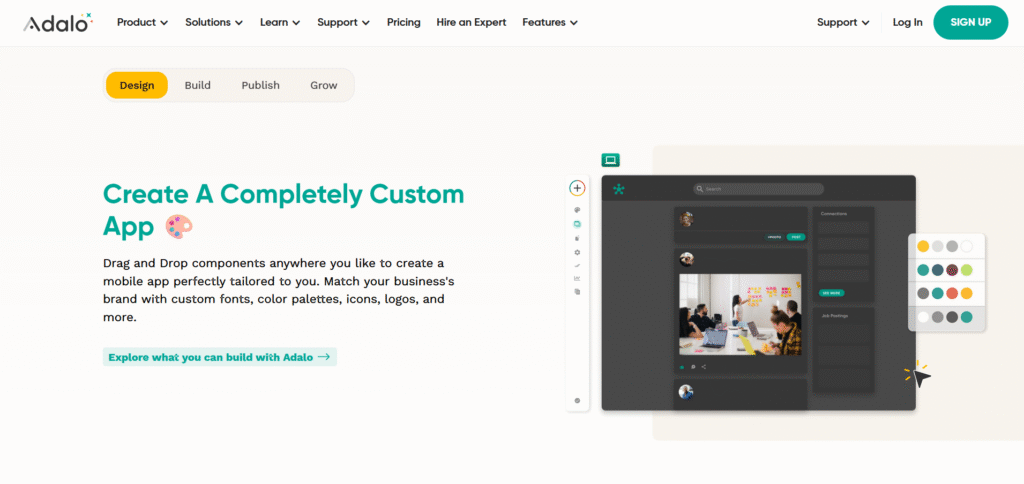Expand the Features dropdown menu
The image size is (1024, 484).
550,22
